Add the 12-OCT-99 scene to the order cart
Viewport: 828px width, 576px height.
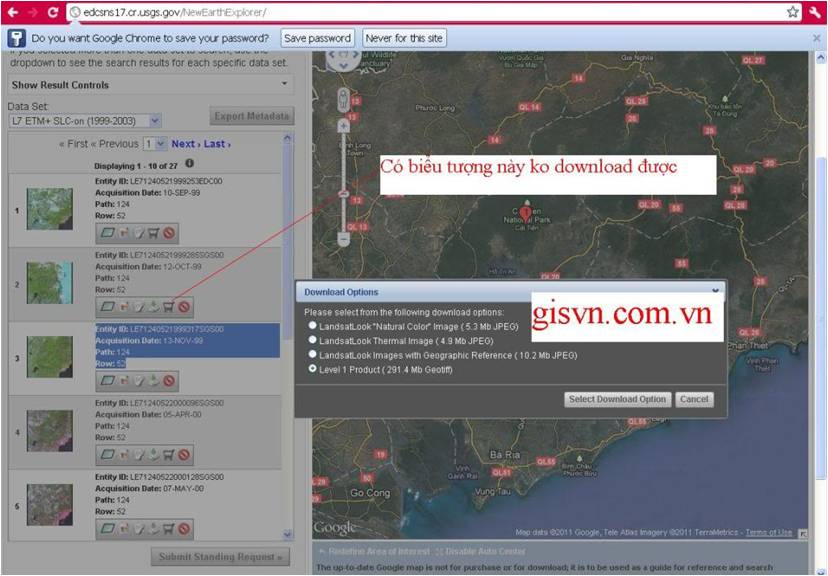[168, 307]
